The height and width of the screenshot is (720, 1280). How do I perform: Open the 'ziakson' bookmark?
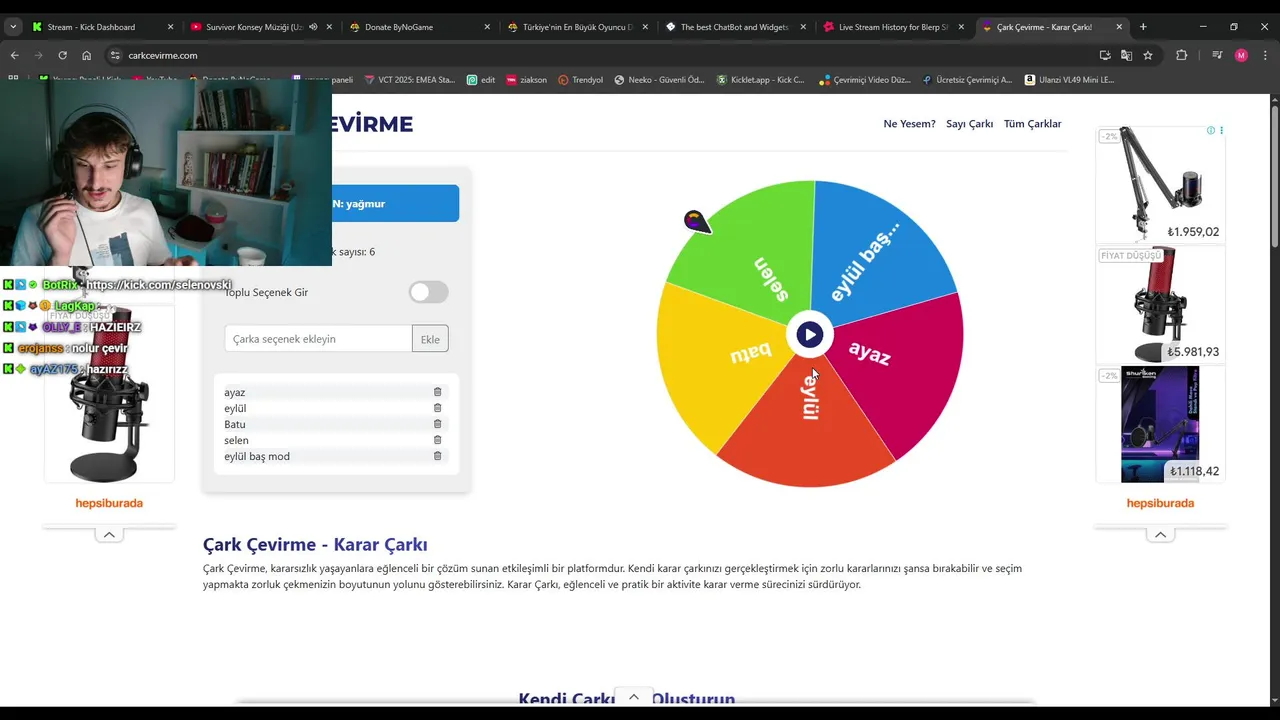[526, 80]
